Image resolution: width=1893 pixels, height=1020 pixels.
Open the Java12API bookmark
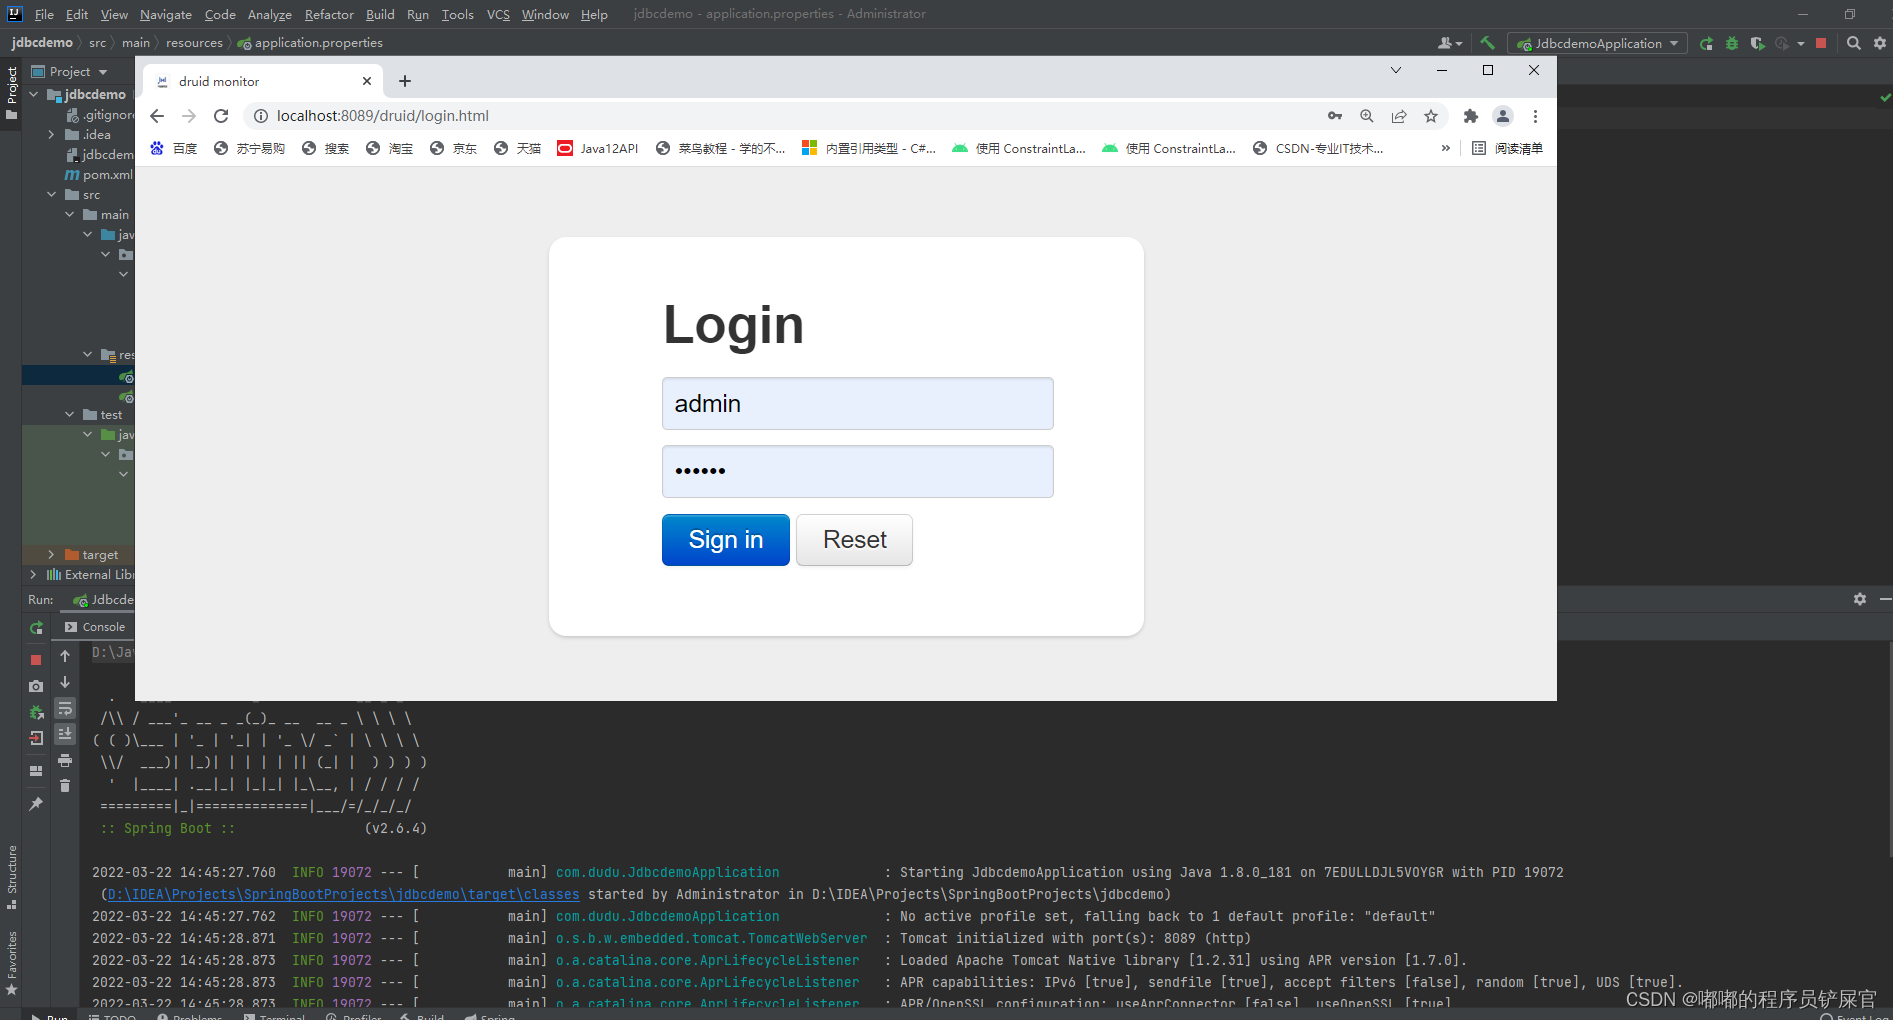coord(598,148)
